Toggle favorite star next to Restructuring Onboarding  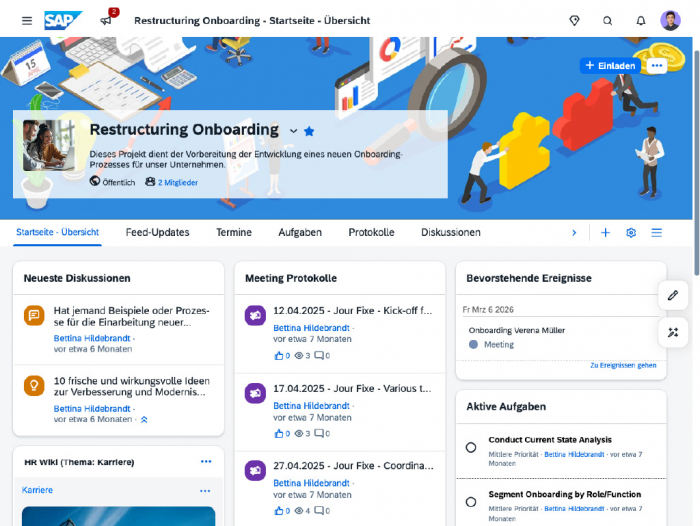click(309, 131)
